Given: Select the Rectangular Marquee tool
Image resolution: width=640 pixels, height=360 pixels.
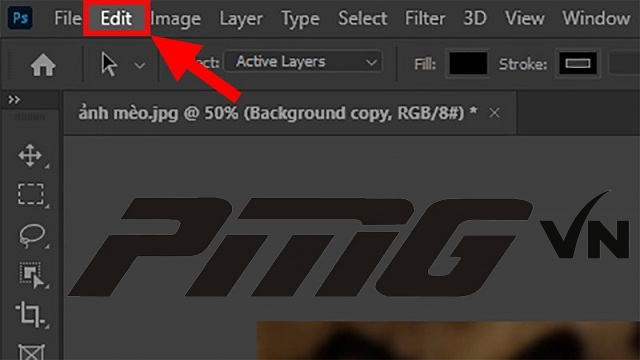Looking at the screenshot, I should click(31, 194).
